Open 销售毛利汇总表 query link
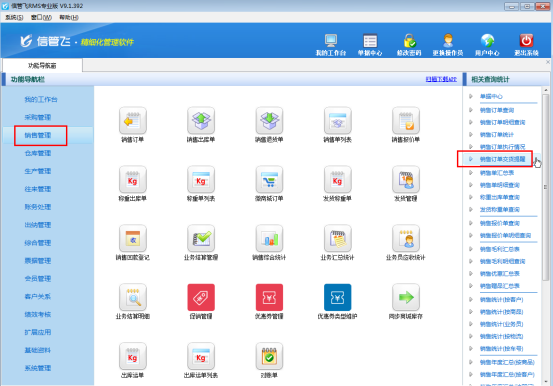Image resolution: width=553 pixels, height=386 pixels. pos(499,249)
